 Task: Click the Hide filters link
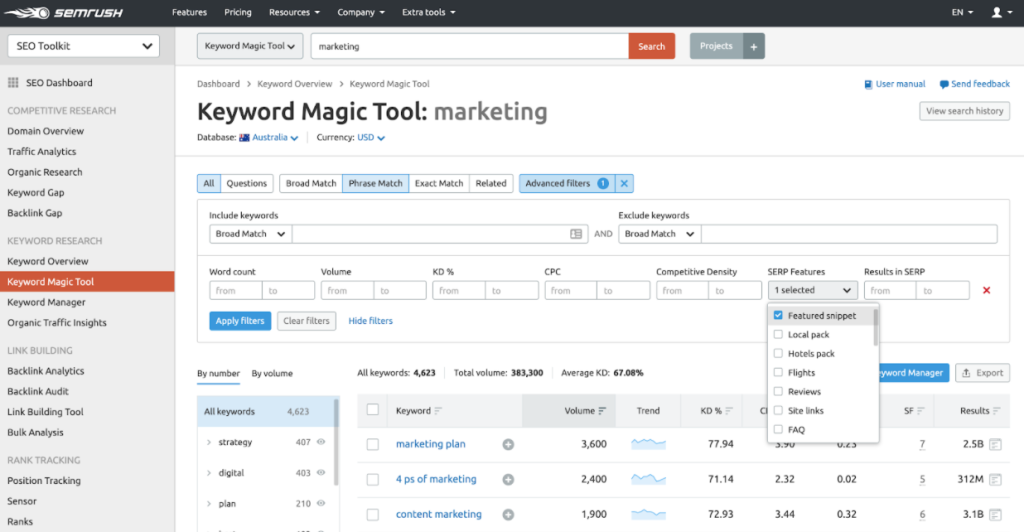tap(370, 321)
